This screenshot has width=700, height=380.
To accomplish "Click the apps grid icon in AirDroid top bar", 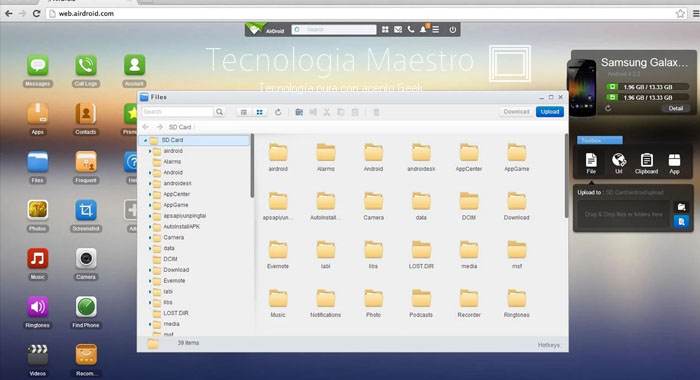I will 385,29.
